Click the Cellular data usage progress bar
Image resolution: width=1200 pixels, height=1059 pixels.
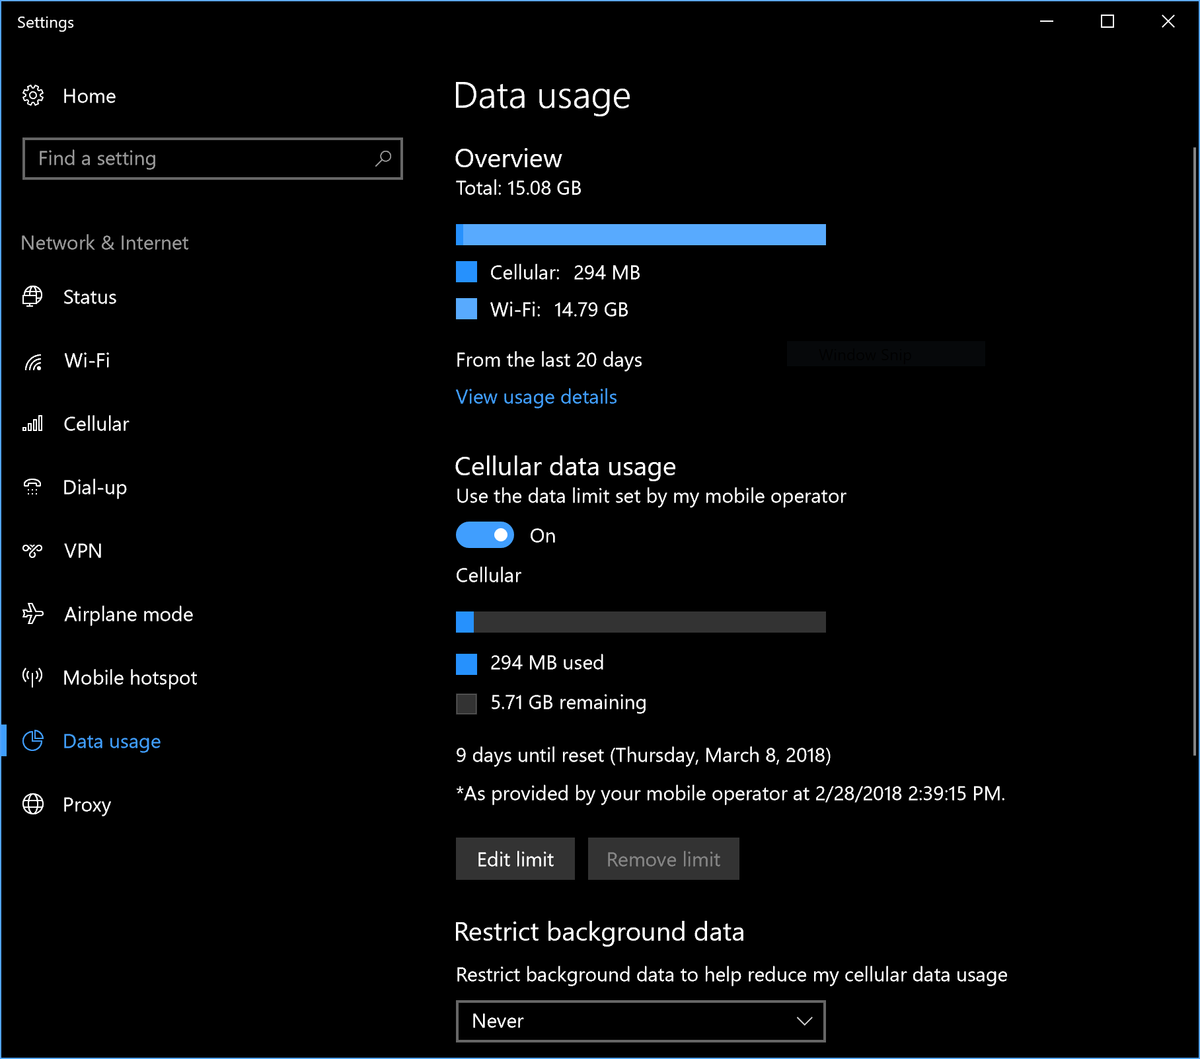tap(640, 622)
